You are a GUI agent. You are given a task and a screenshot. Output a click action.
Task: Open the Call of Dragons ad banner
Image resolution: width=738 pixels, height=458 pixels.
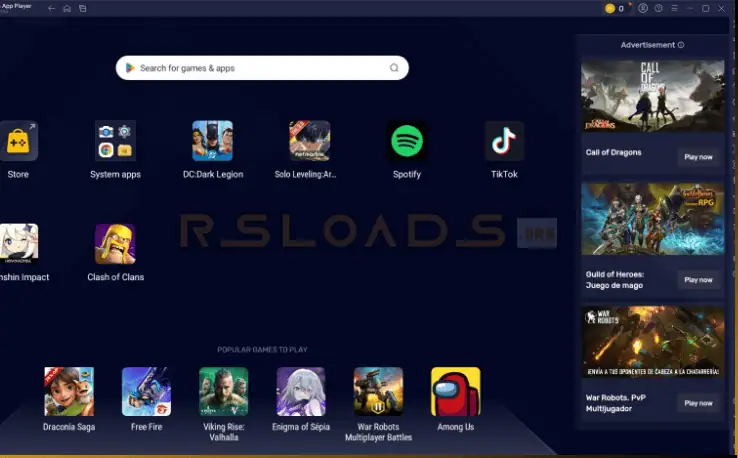tap(653, 96)
